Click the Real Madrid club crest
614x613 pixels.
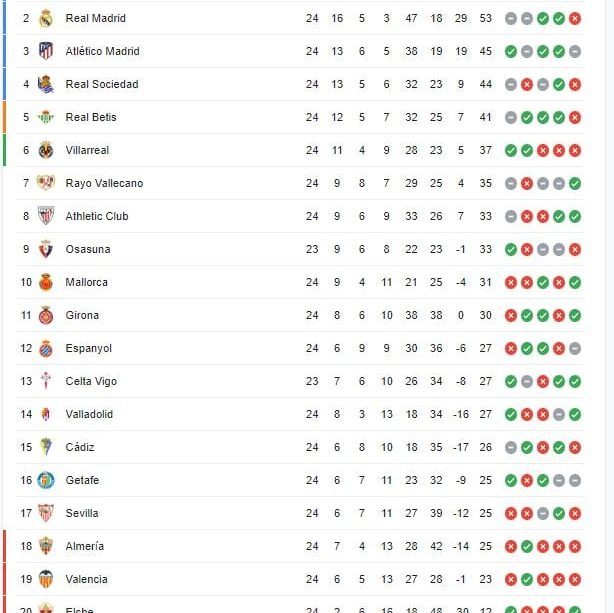46,18
